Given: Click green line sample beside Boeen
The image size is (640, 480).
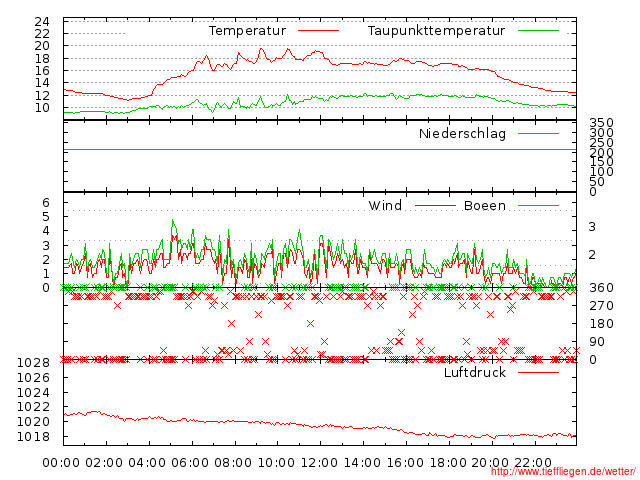Looking at the screenshot, I should 538,206.
